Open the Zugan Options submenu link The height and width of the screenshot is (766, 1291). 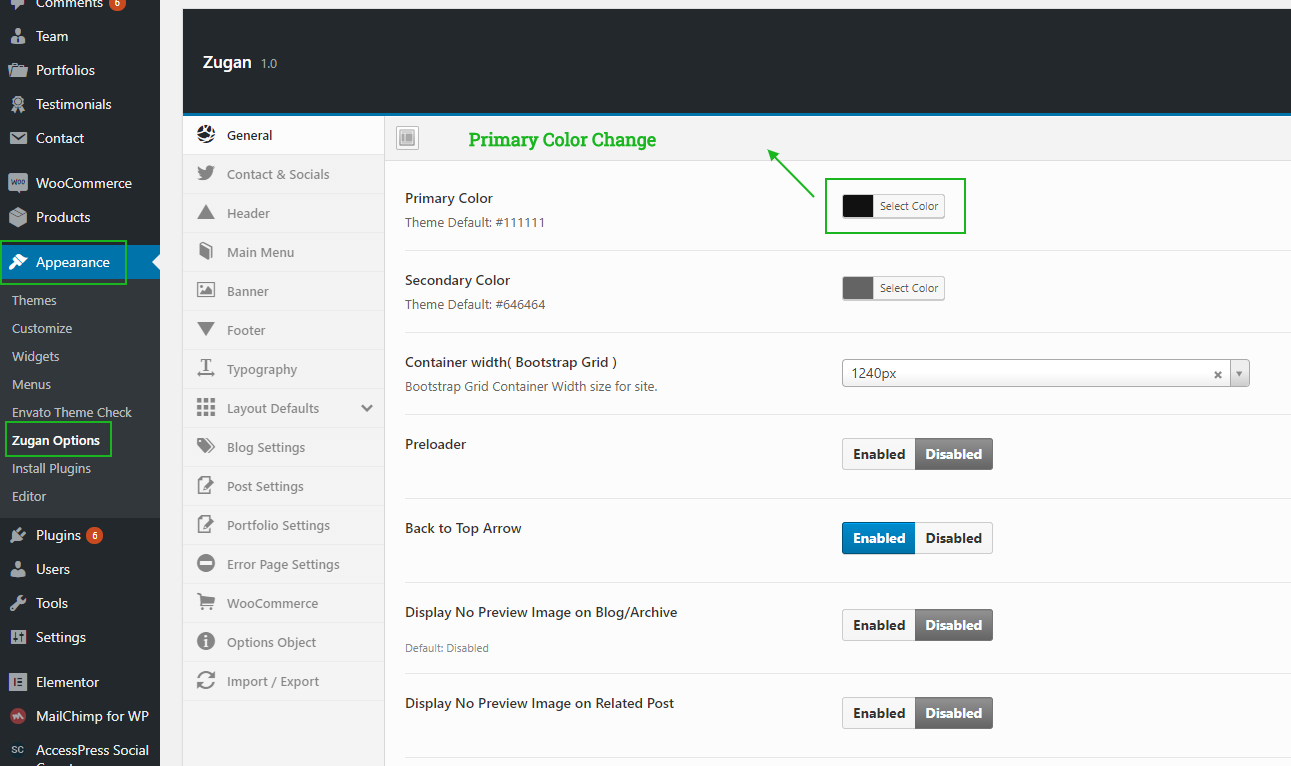pos(56,440)
